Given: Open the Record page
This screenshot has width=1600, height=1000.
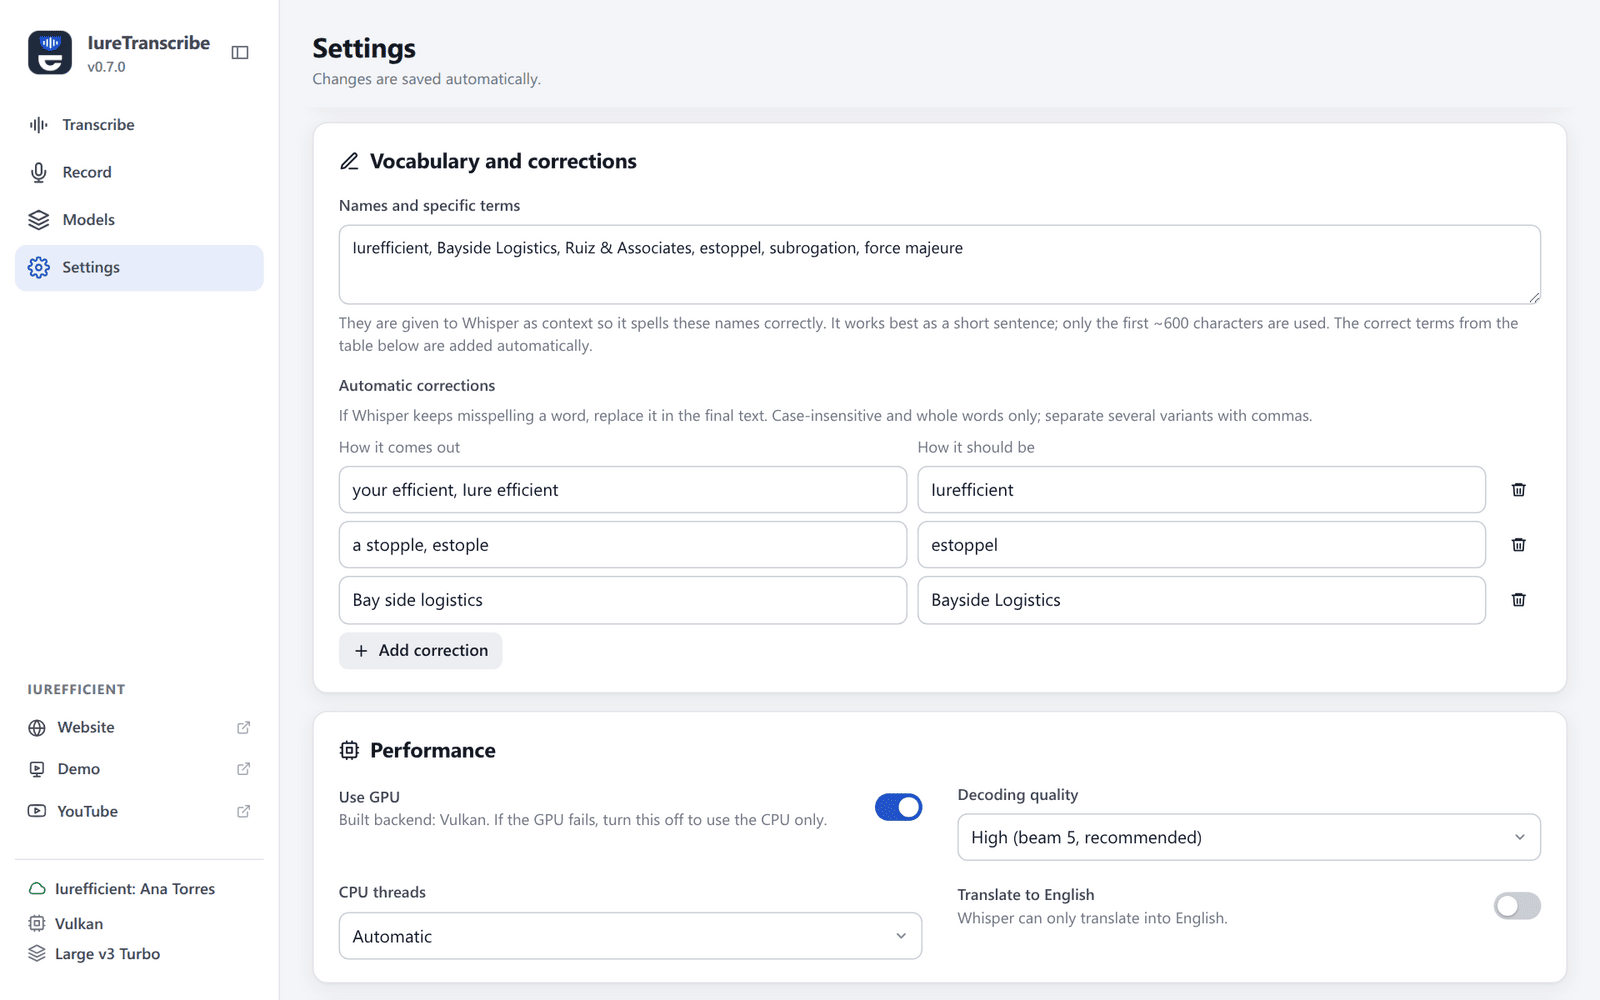Looking at the screenshot, I should tap(139, 172).
